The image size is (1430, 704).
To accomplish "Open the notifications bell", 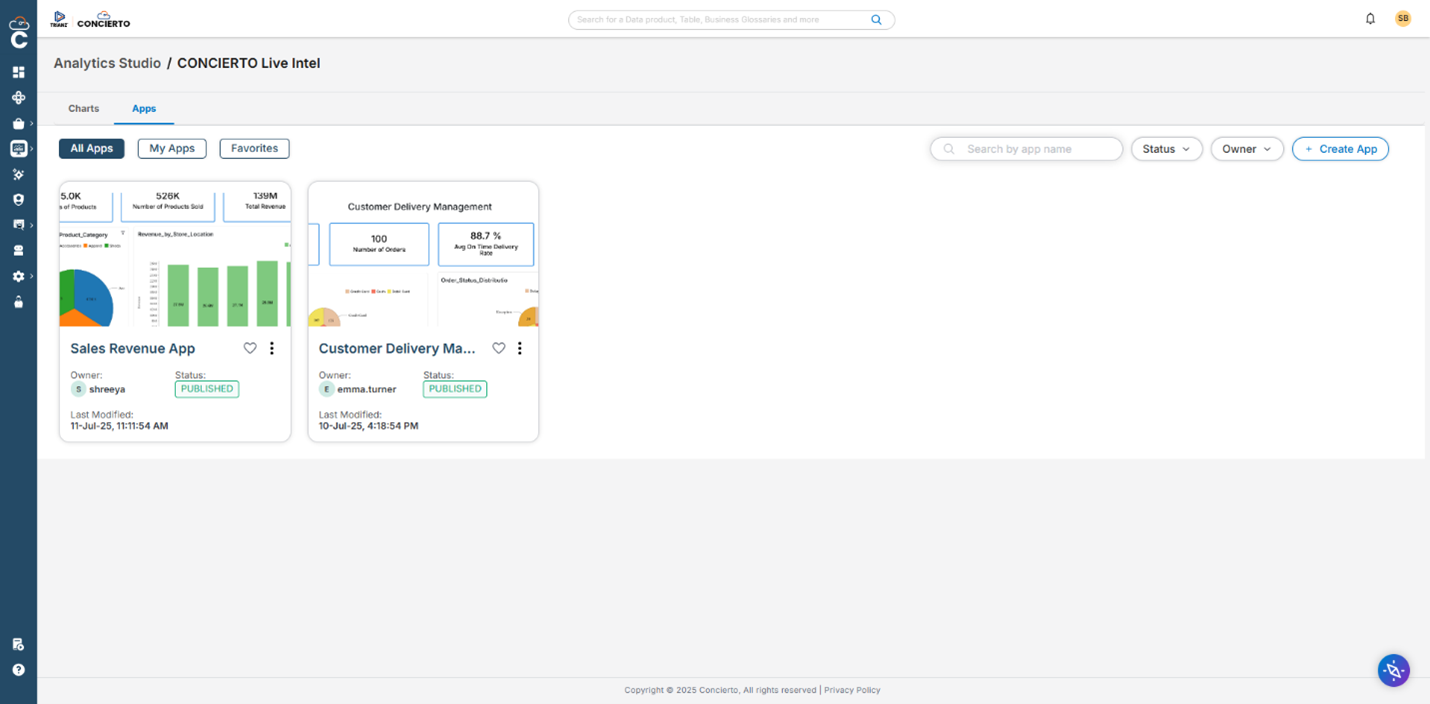I will (x=1370, y=18).
